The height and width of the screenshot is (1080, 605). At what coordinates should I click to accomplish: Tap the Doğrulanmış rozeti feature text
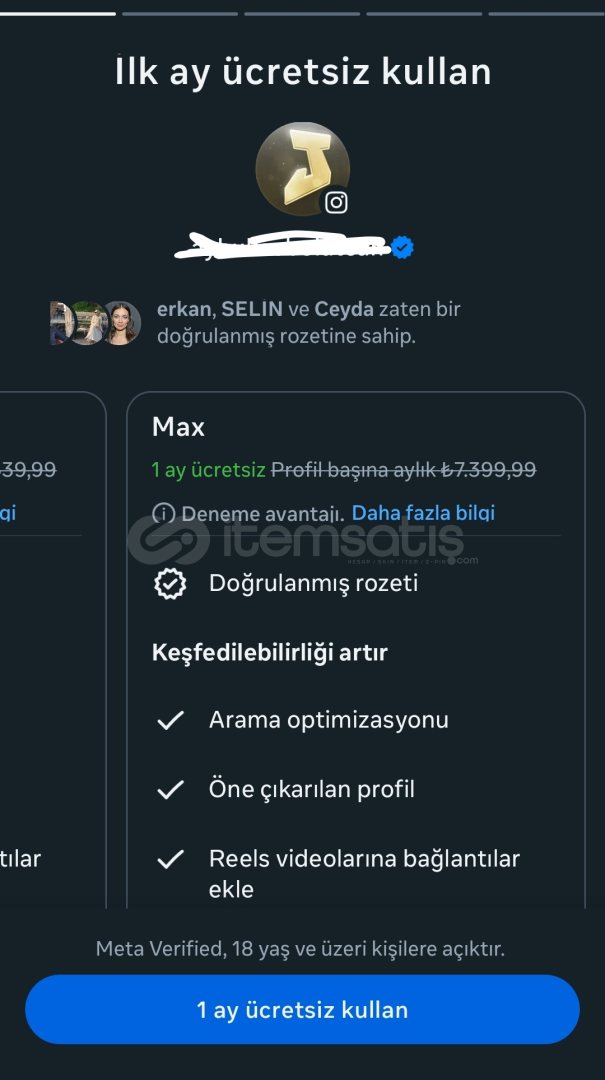coord(313,584)
